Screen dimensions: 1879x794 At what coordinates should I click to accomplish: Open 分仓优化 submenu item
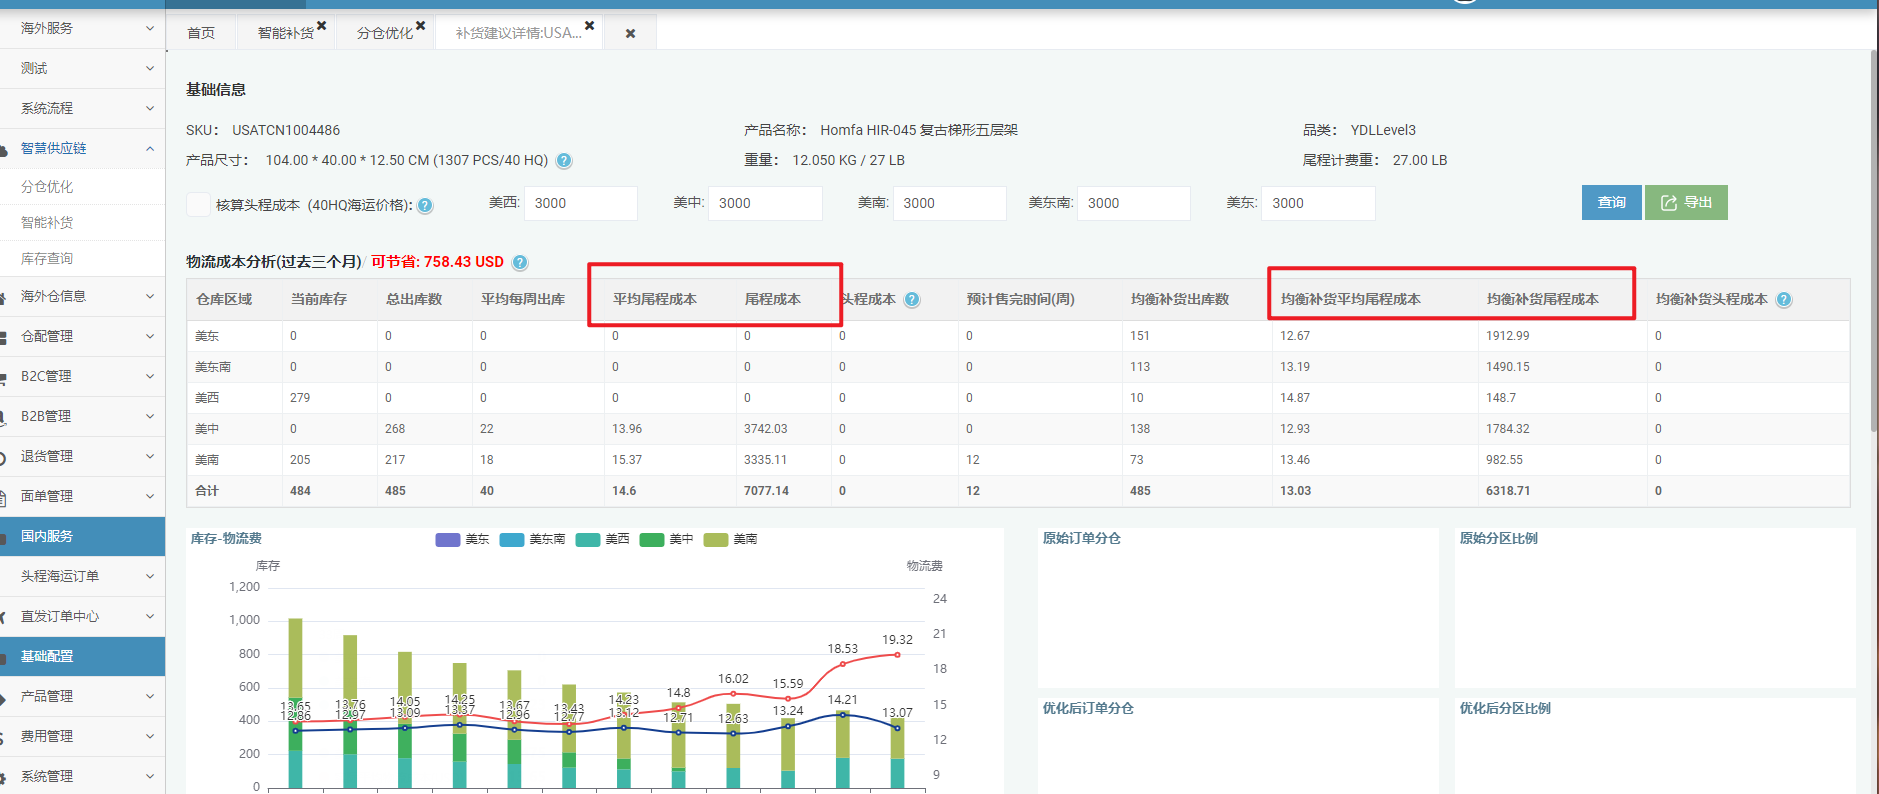(x=82, y=187)
